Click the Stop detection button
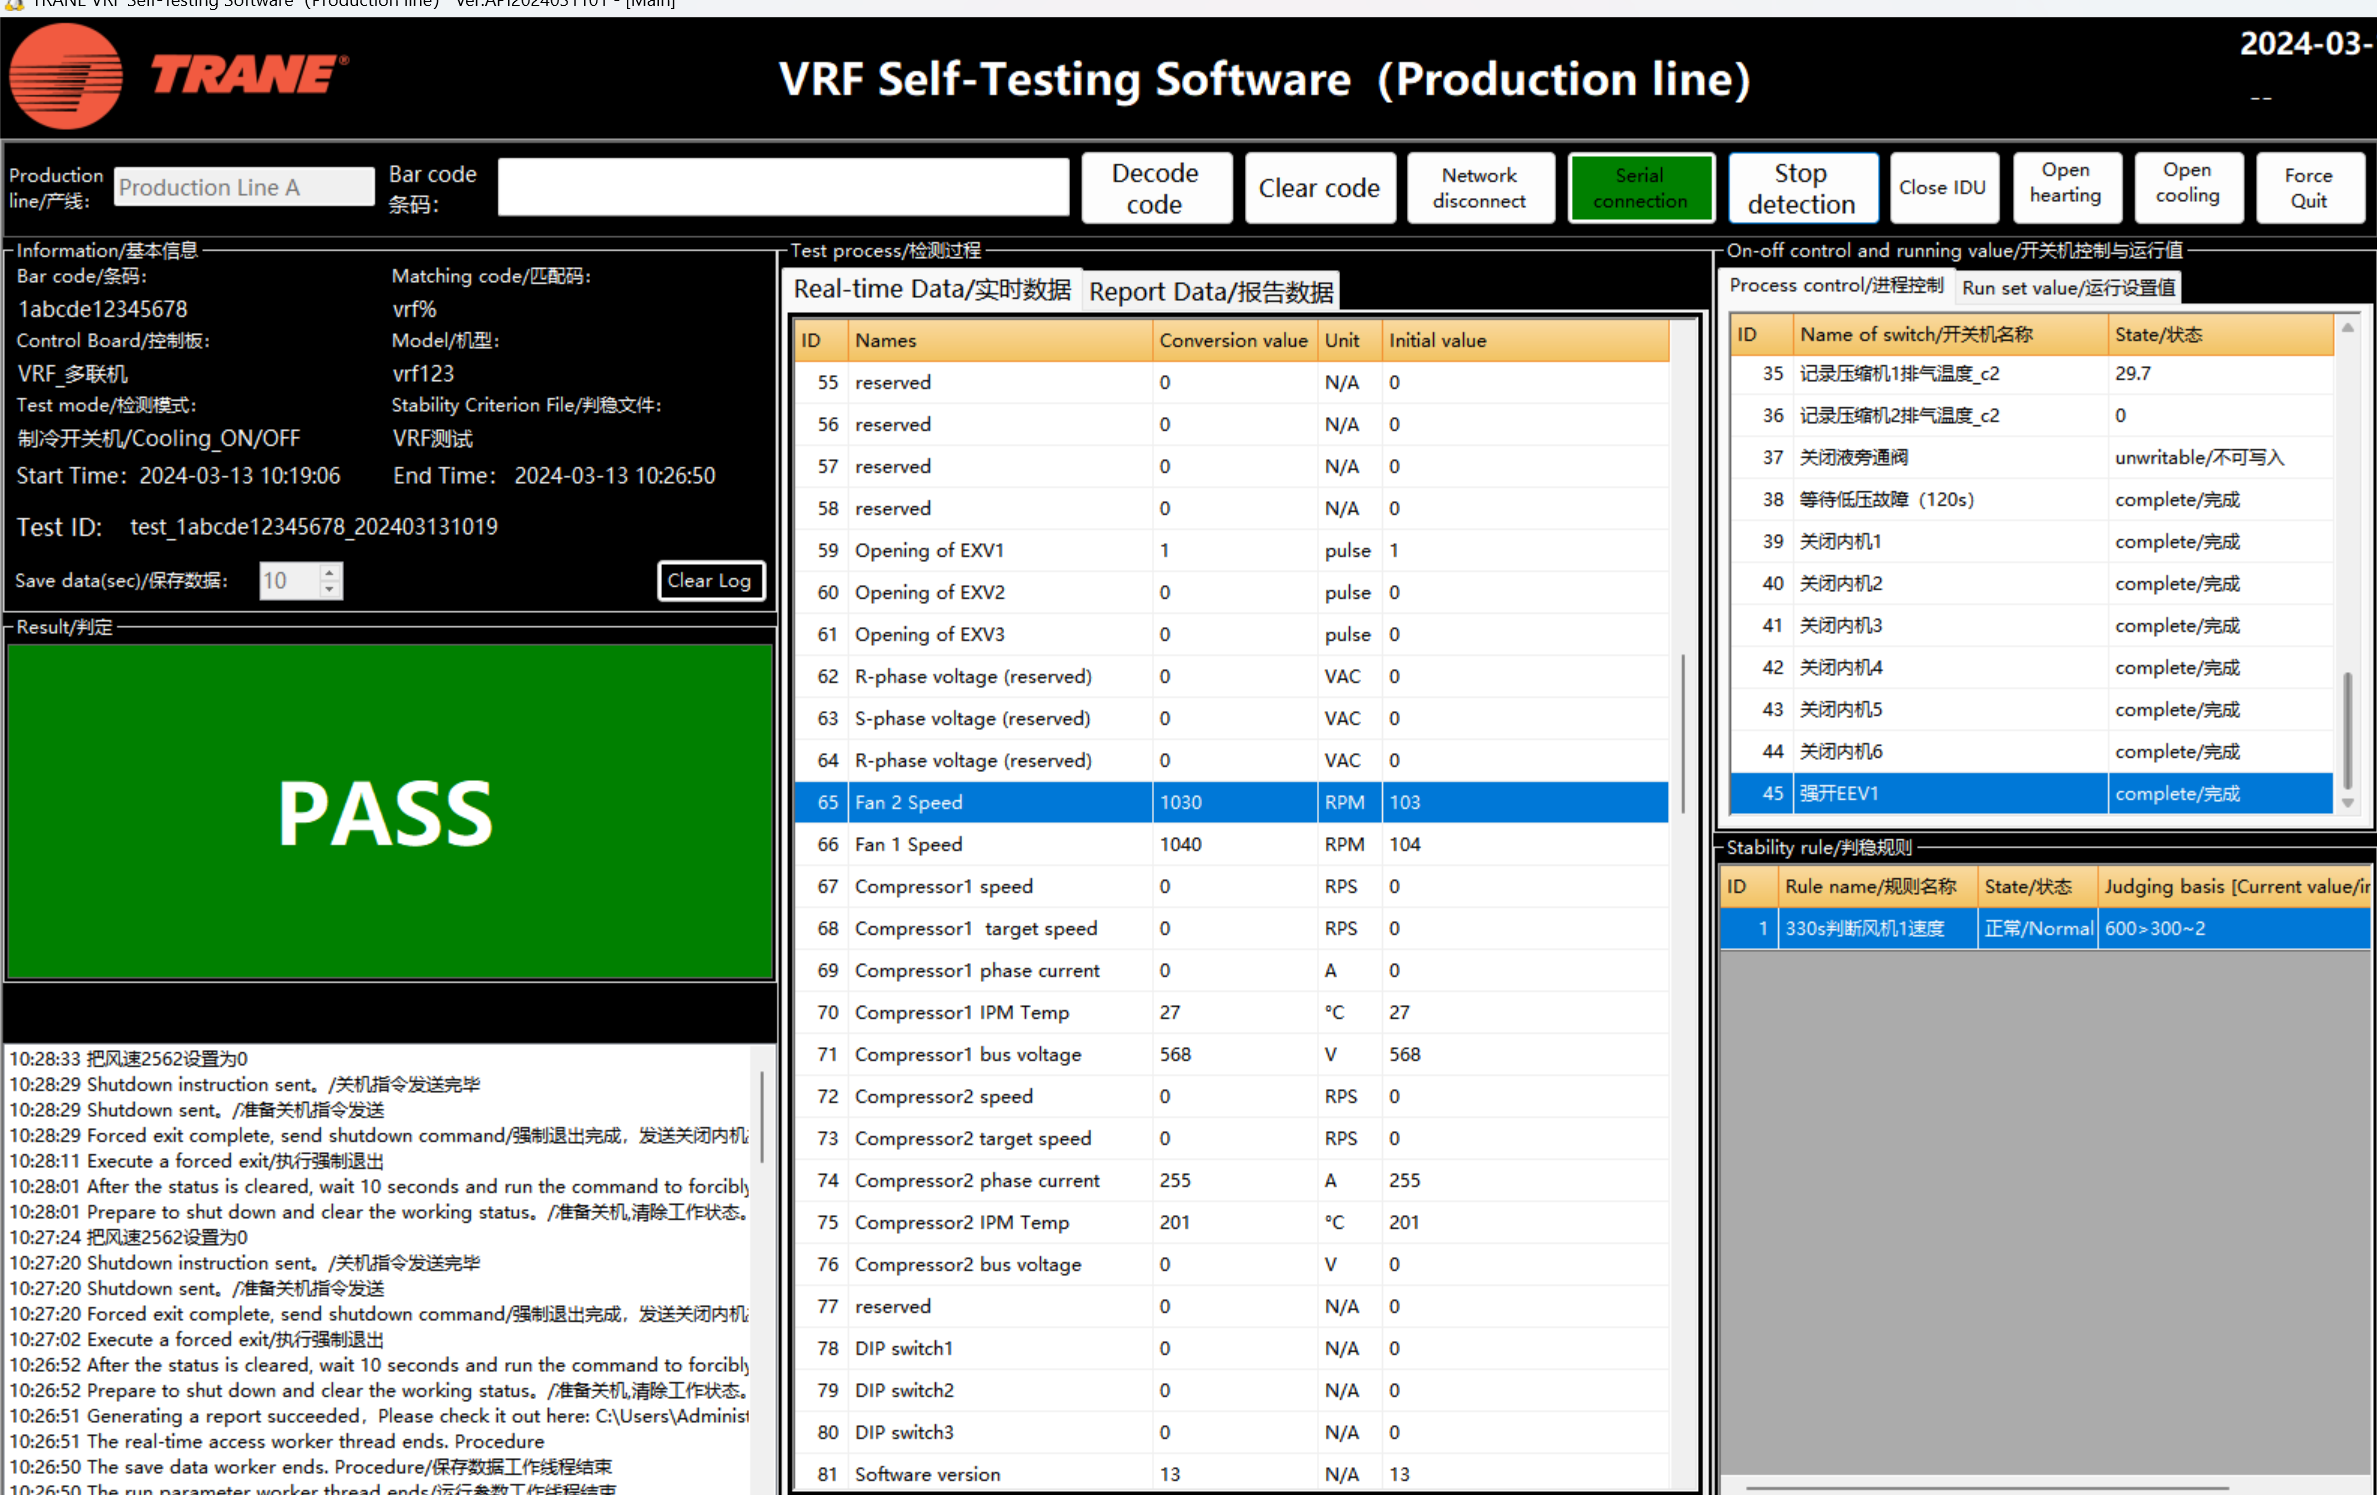Screen dimensions: 2377x1495 click(x=1801, y=188)
